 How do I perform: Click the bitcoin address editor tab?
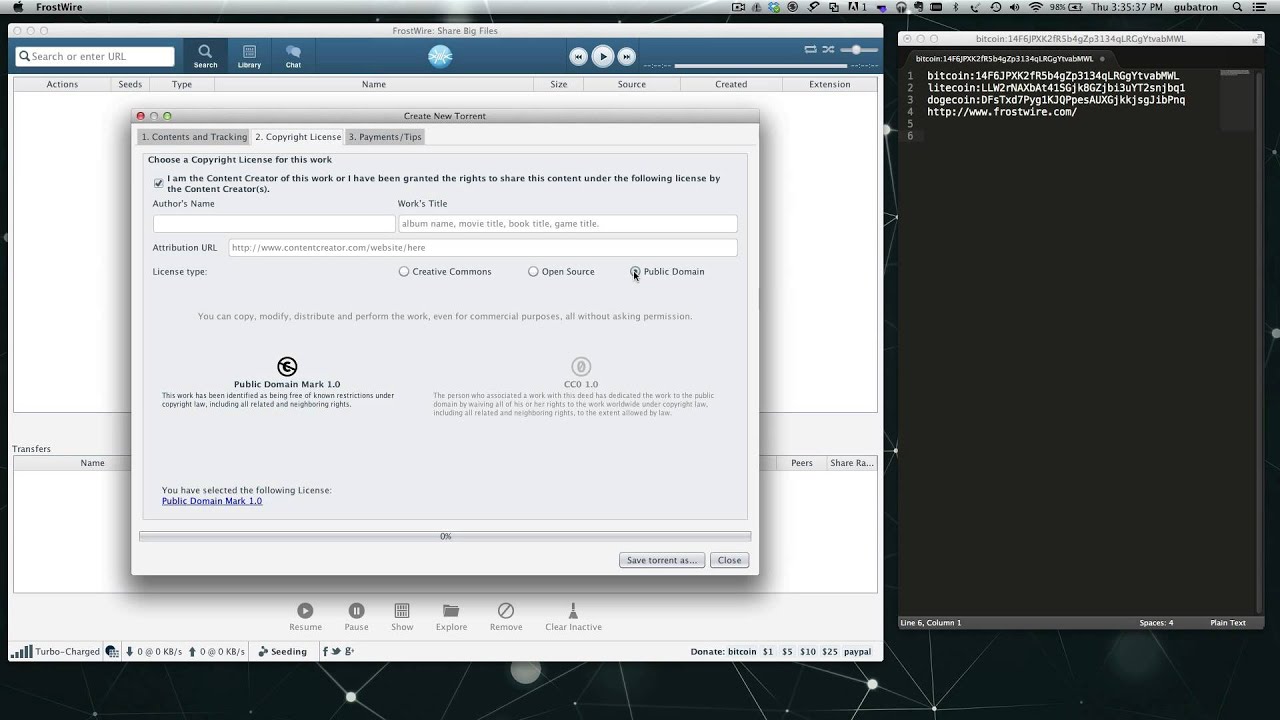coord(1004,58)
